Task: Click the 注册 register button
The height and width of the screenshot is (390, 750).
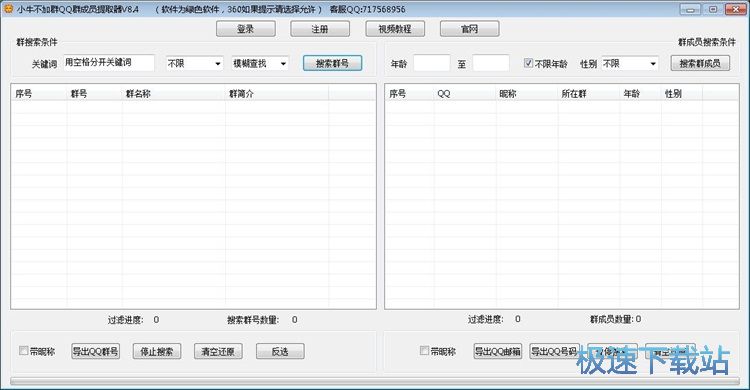Action: [x=320, y=29]
